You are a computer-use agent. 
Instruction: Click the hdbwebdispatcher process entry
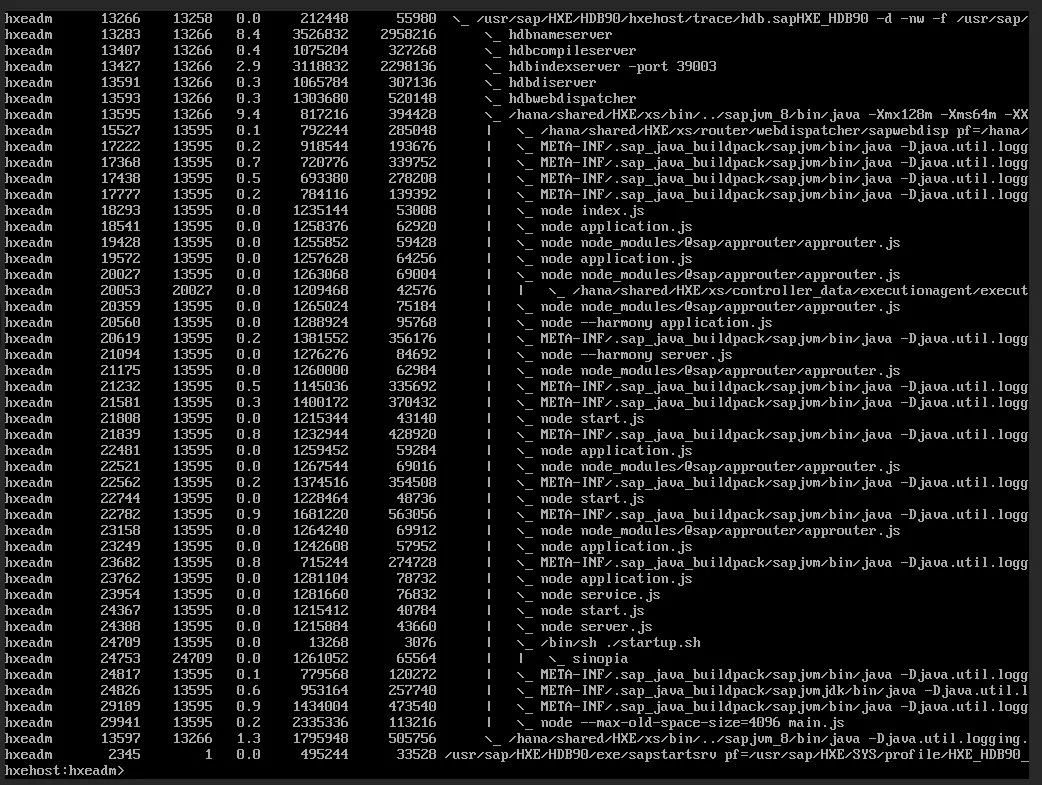(x=572, y=99)
